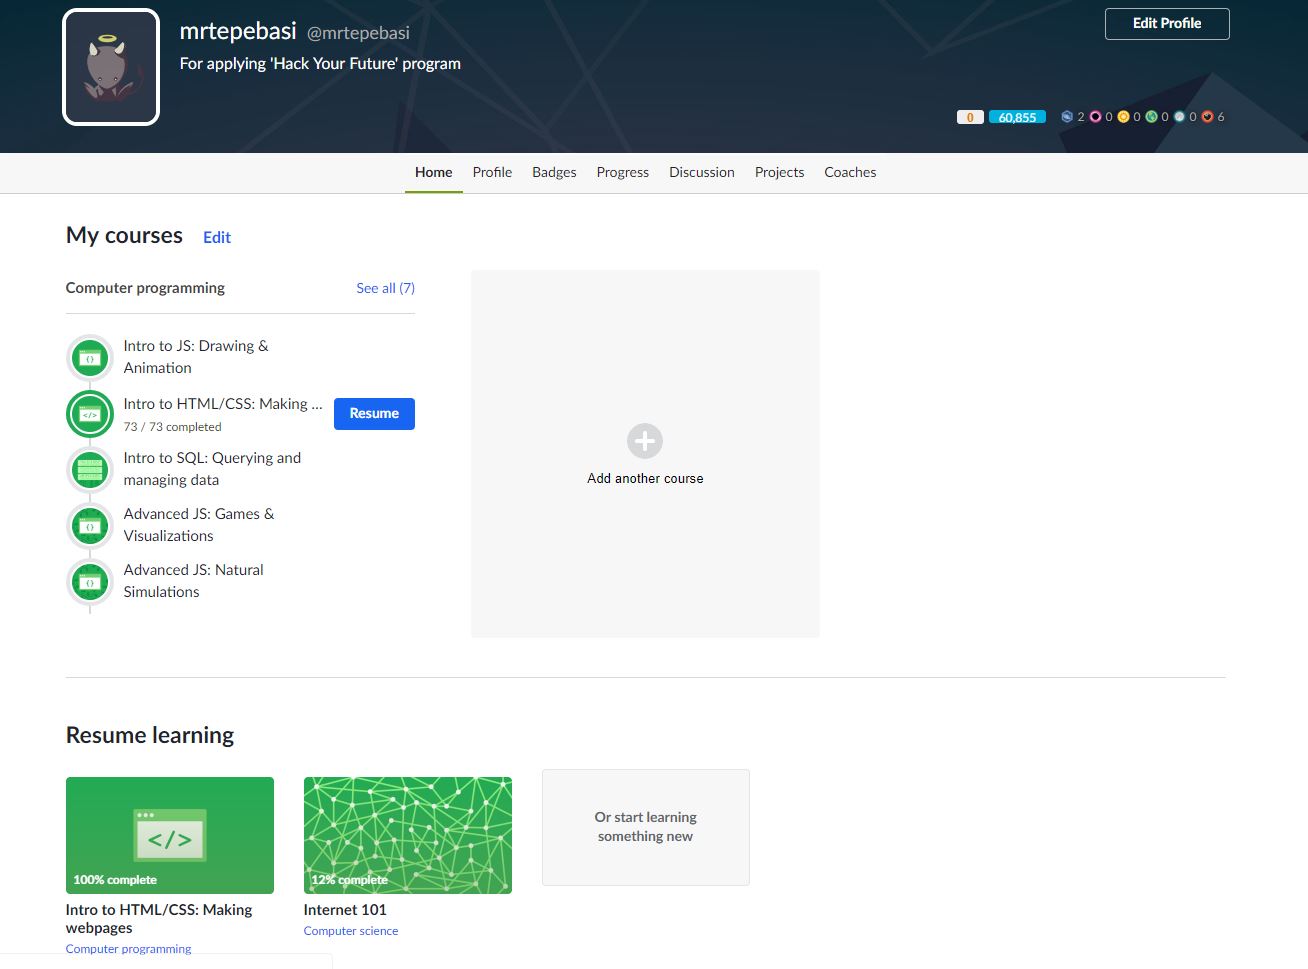Click the mrtepebasi display name heading
The width and height of the screenshot is (1308, 969).
point(238,31)
